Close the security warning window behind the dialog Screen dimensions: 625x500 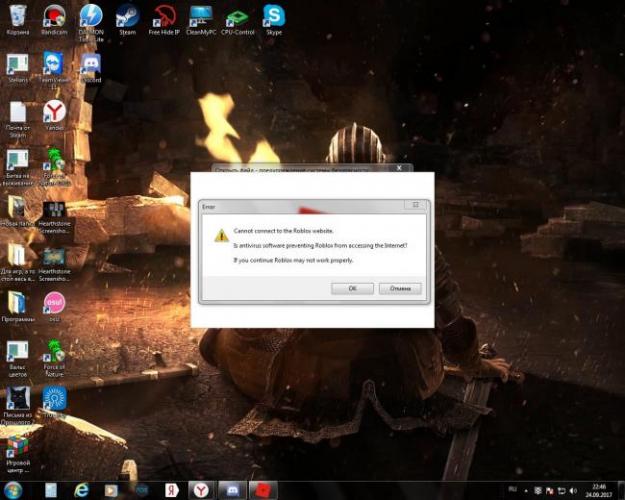pos(399,168)
